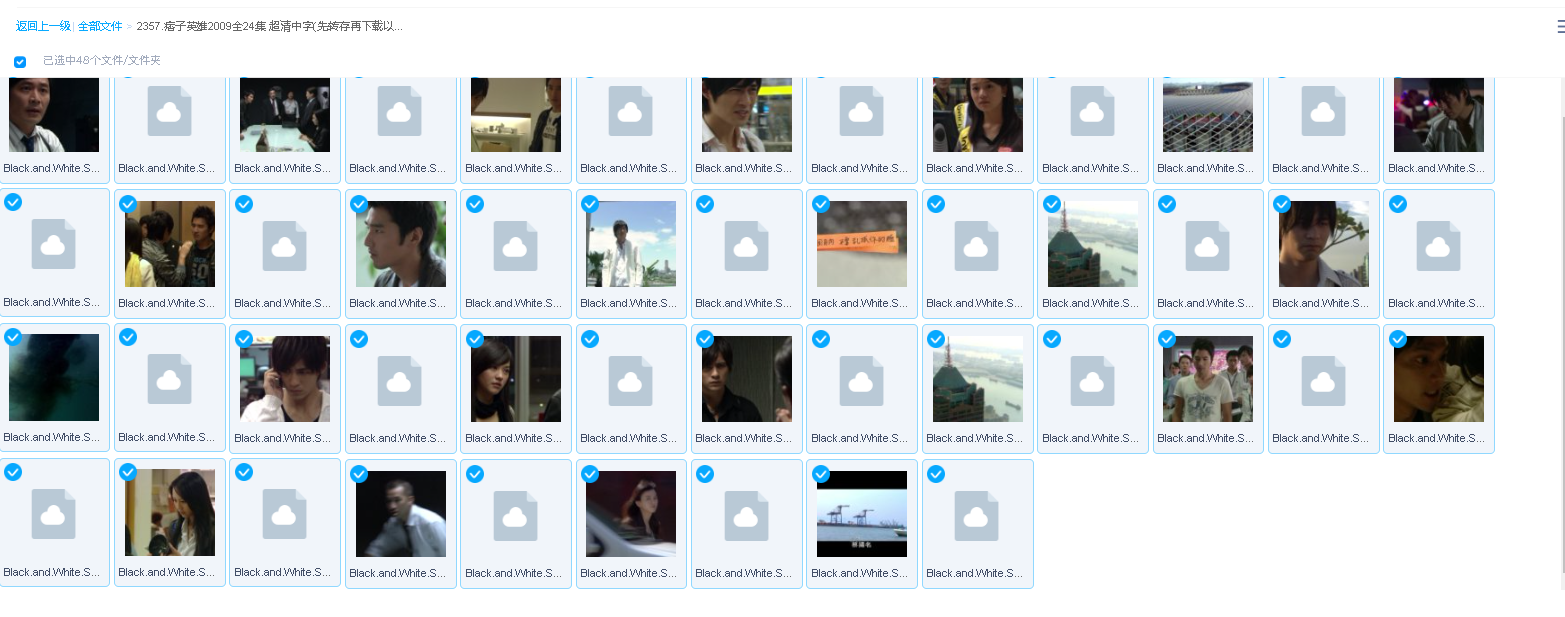Select thumbnail of woman wearing glasses reading
This screenshot has width=1565, height=617.
[169, 513]
